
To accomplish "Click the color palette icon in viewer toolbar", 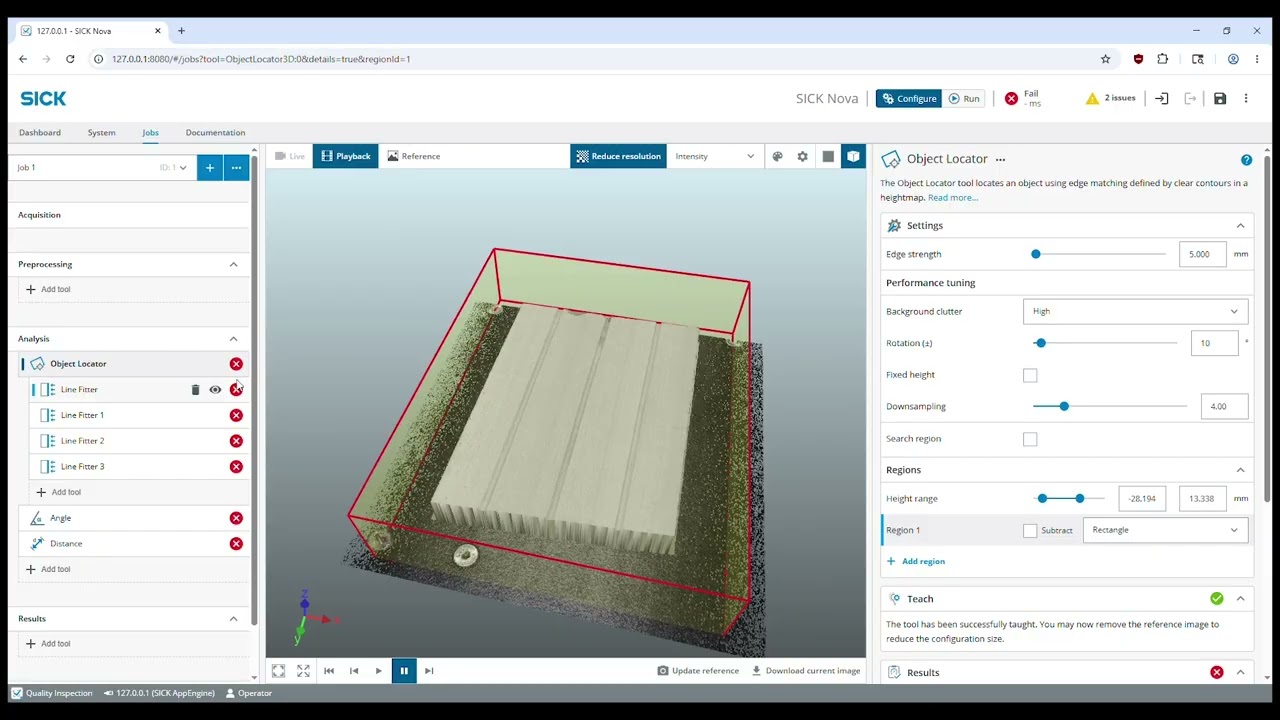I will 777,156.
